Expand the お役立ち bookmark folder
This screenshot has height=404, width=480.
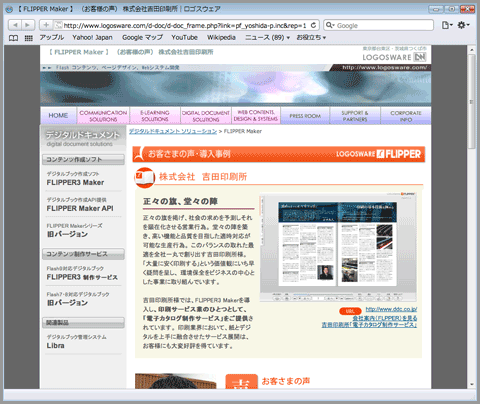tap(311, 37)
